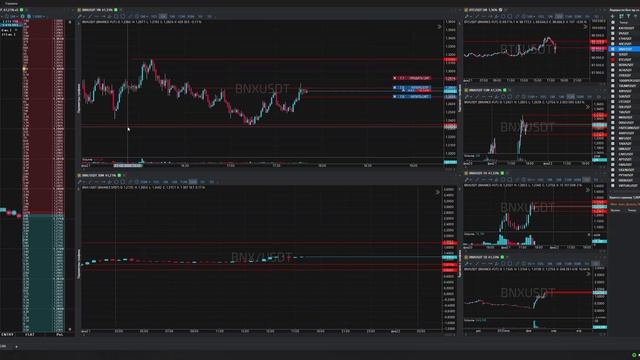Open the watchlist filter funnel icon
This screenshot has height=360, width=640.
pyautogui.click(x=629, y=16)
